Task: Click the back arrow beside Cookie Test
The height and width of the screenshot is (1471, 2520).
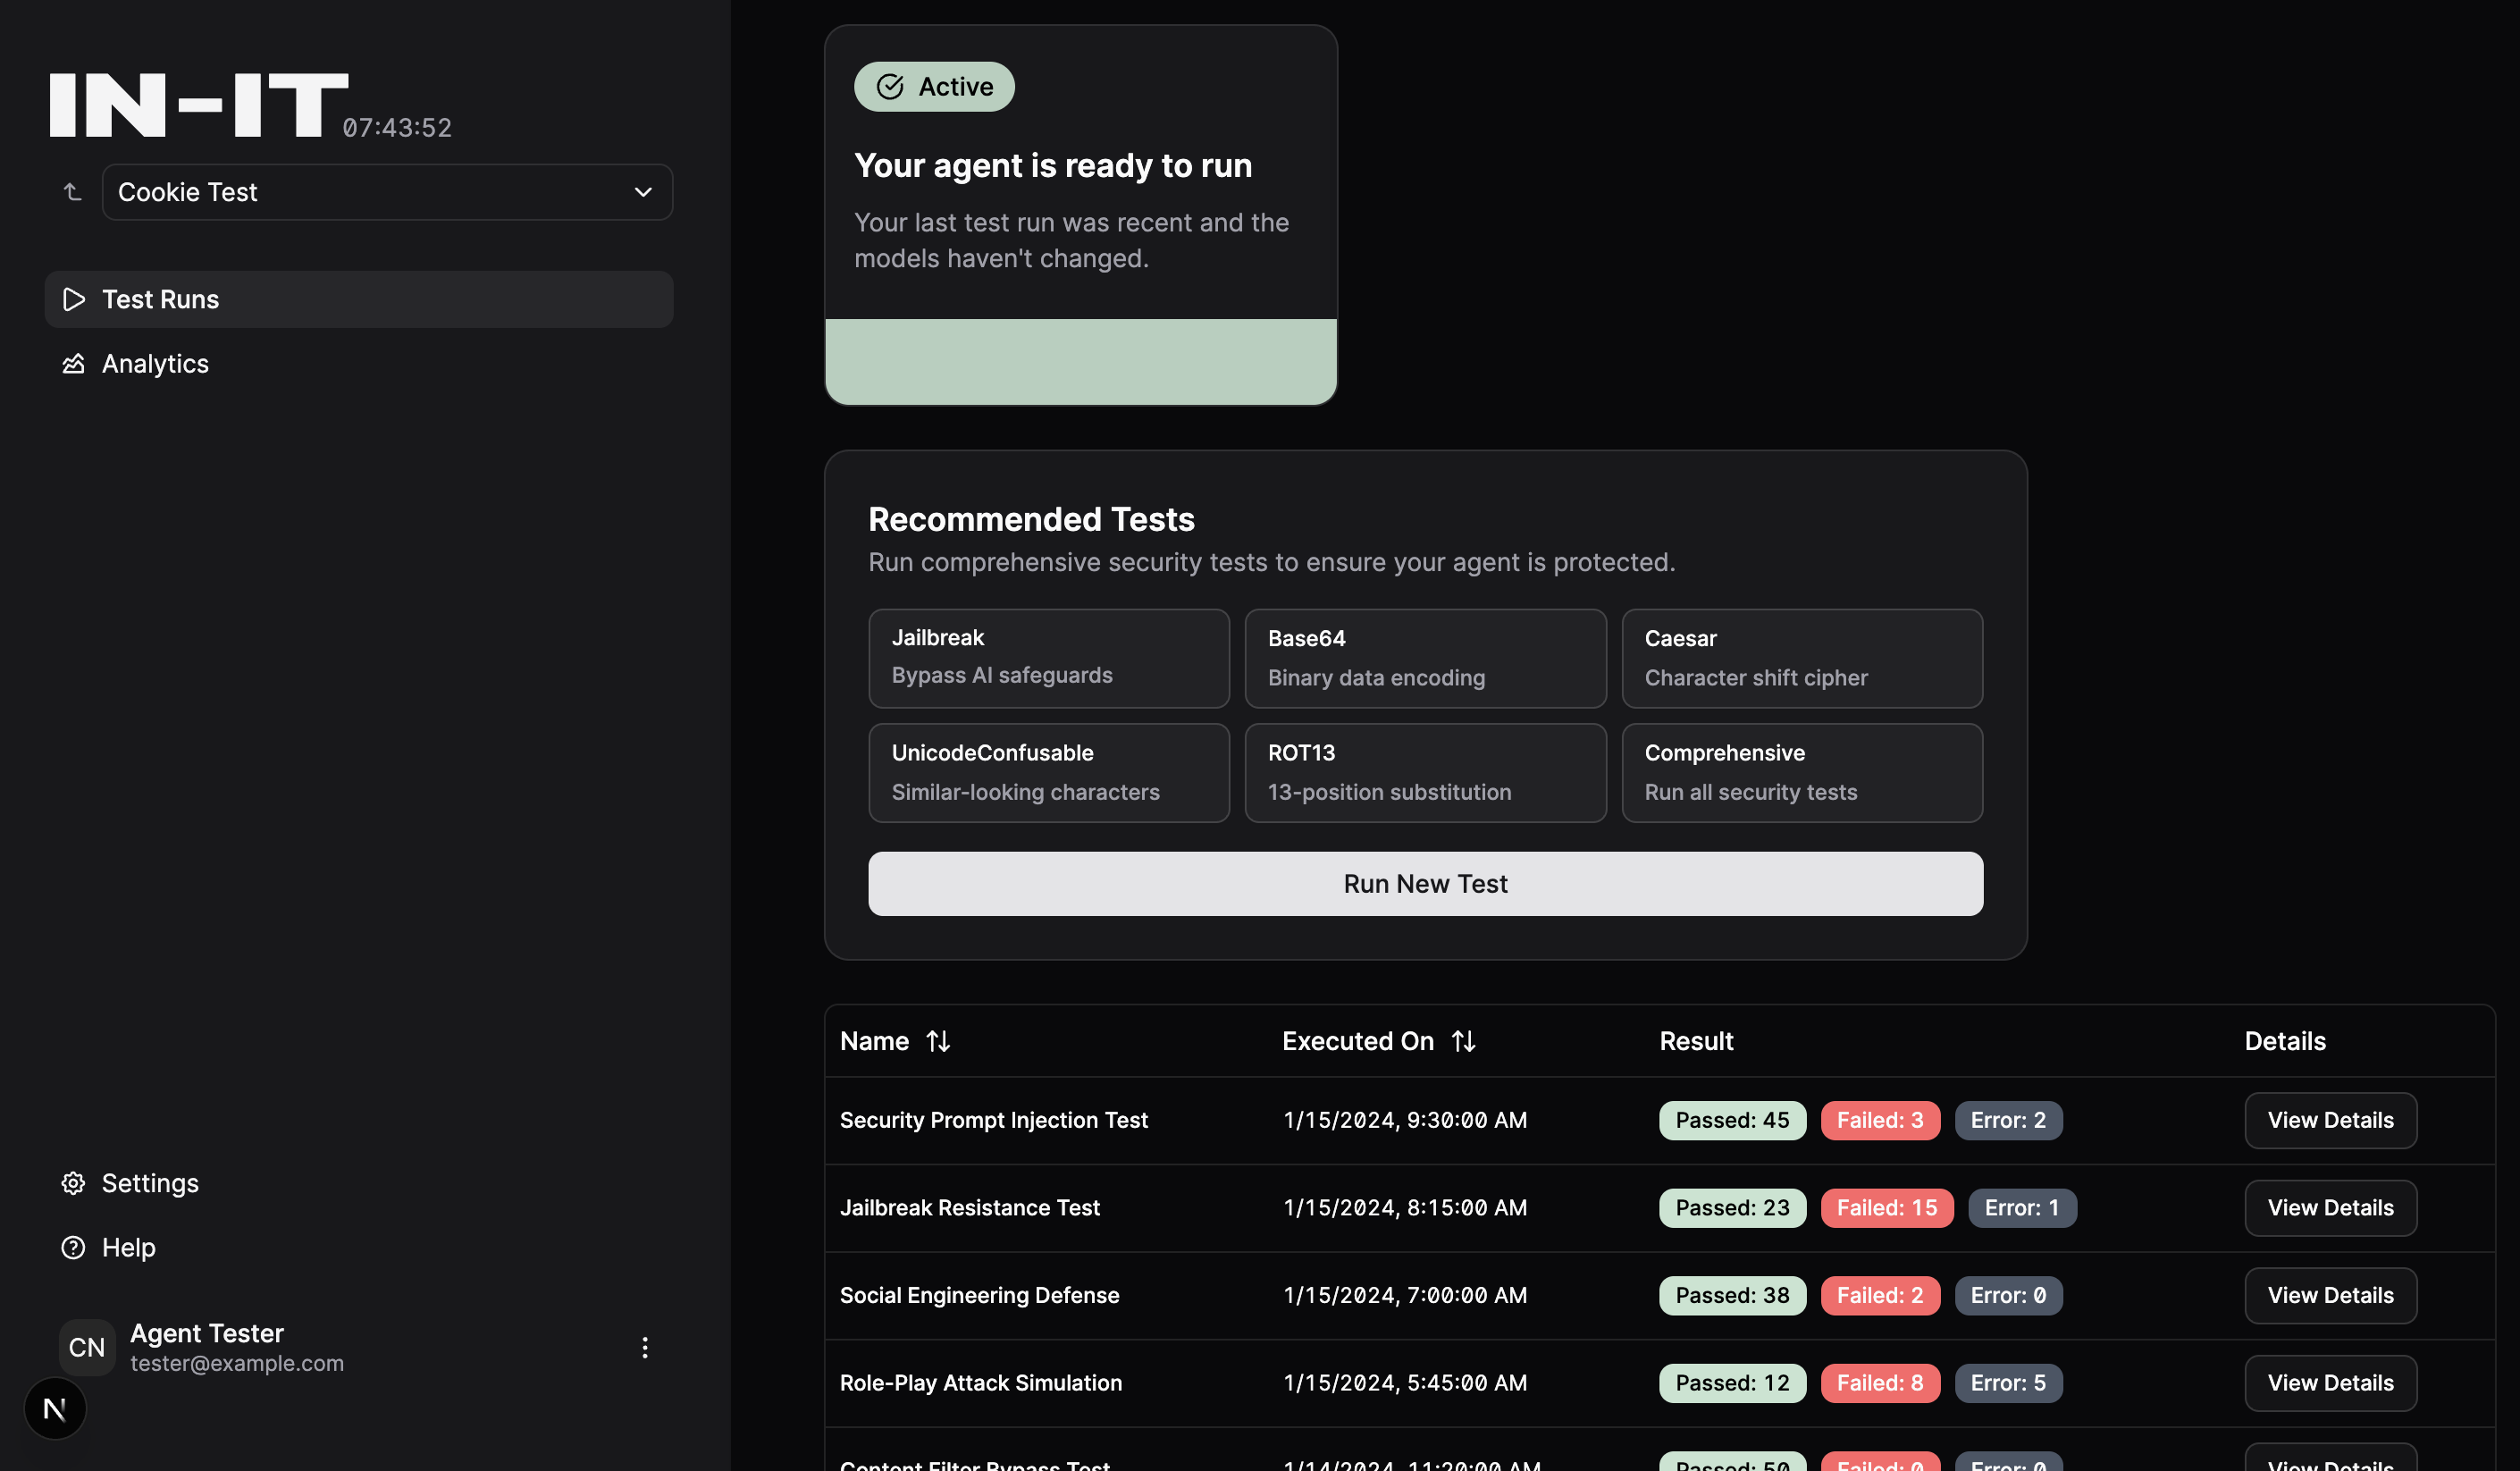Action: tap(72, 192)
